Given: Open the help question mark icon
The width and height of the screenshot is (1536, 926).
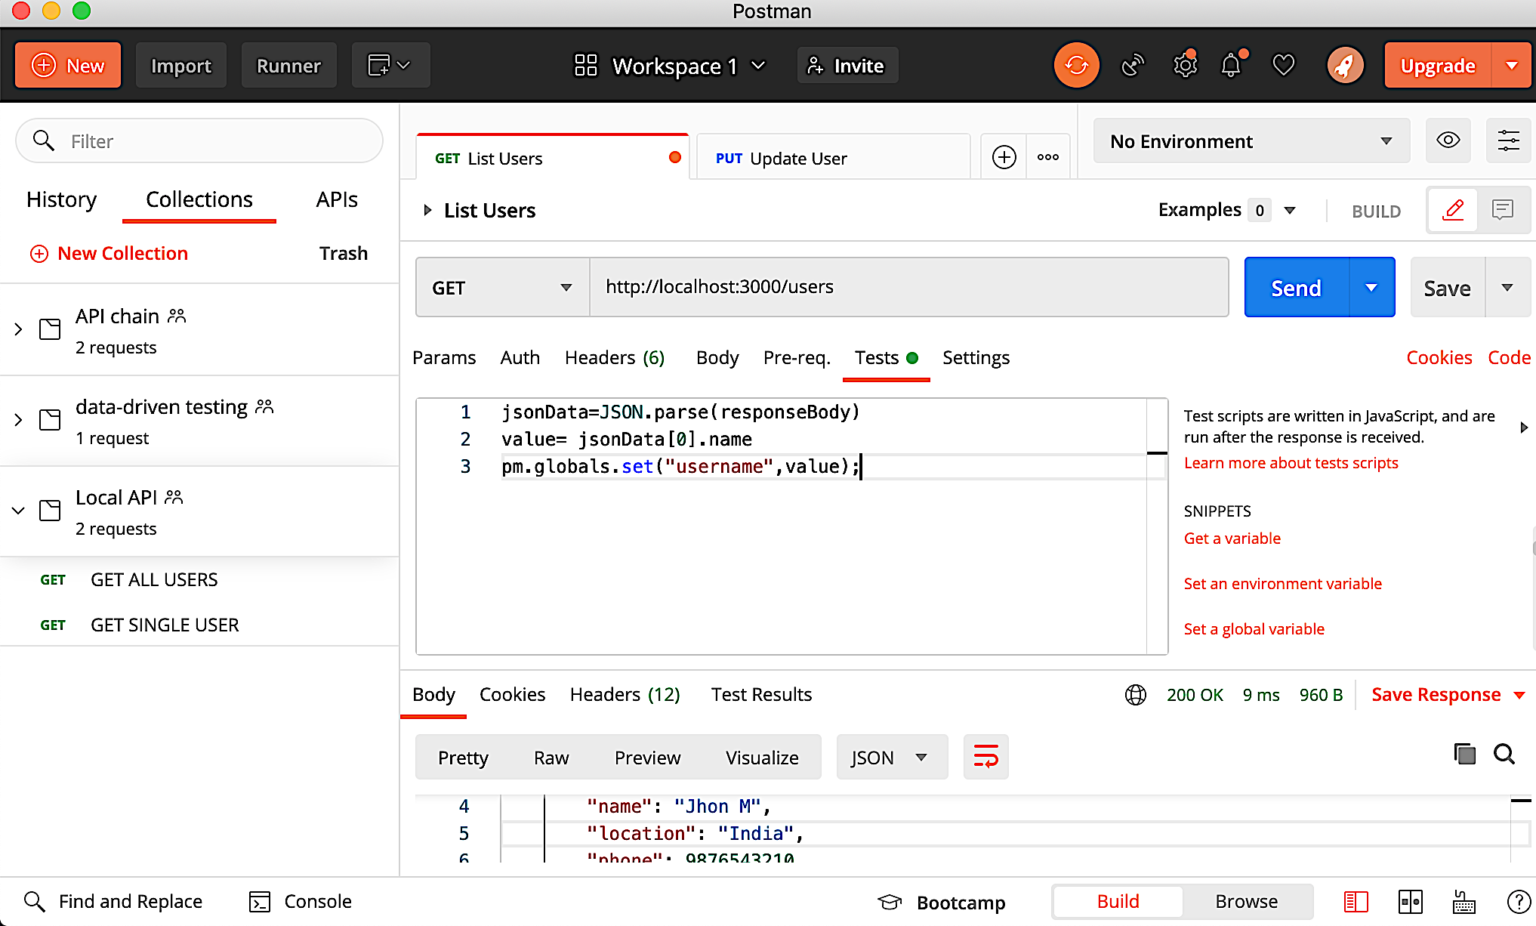Looking at the screenshot, I should coord(1519,902).
